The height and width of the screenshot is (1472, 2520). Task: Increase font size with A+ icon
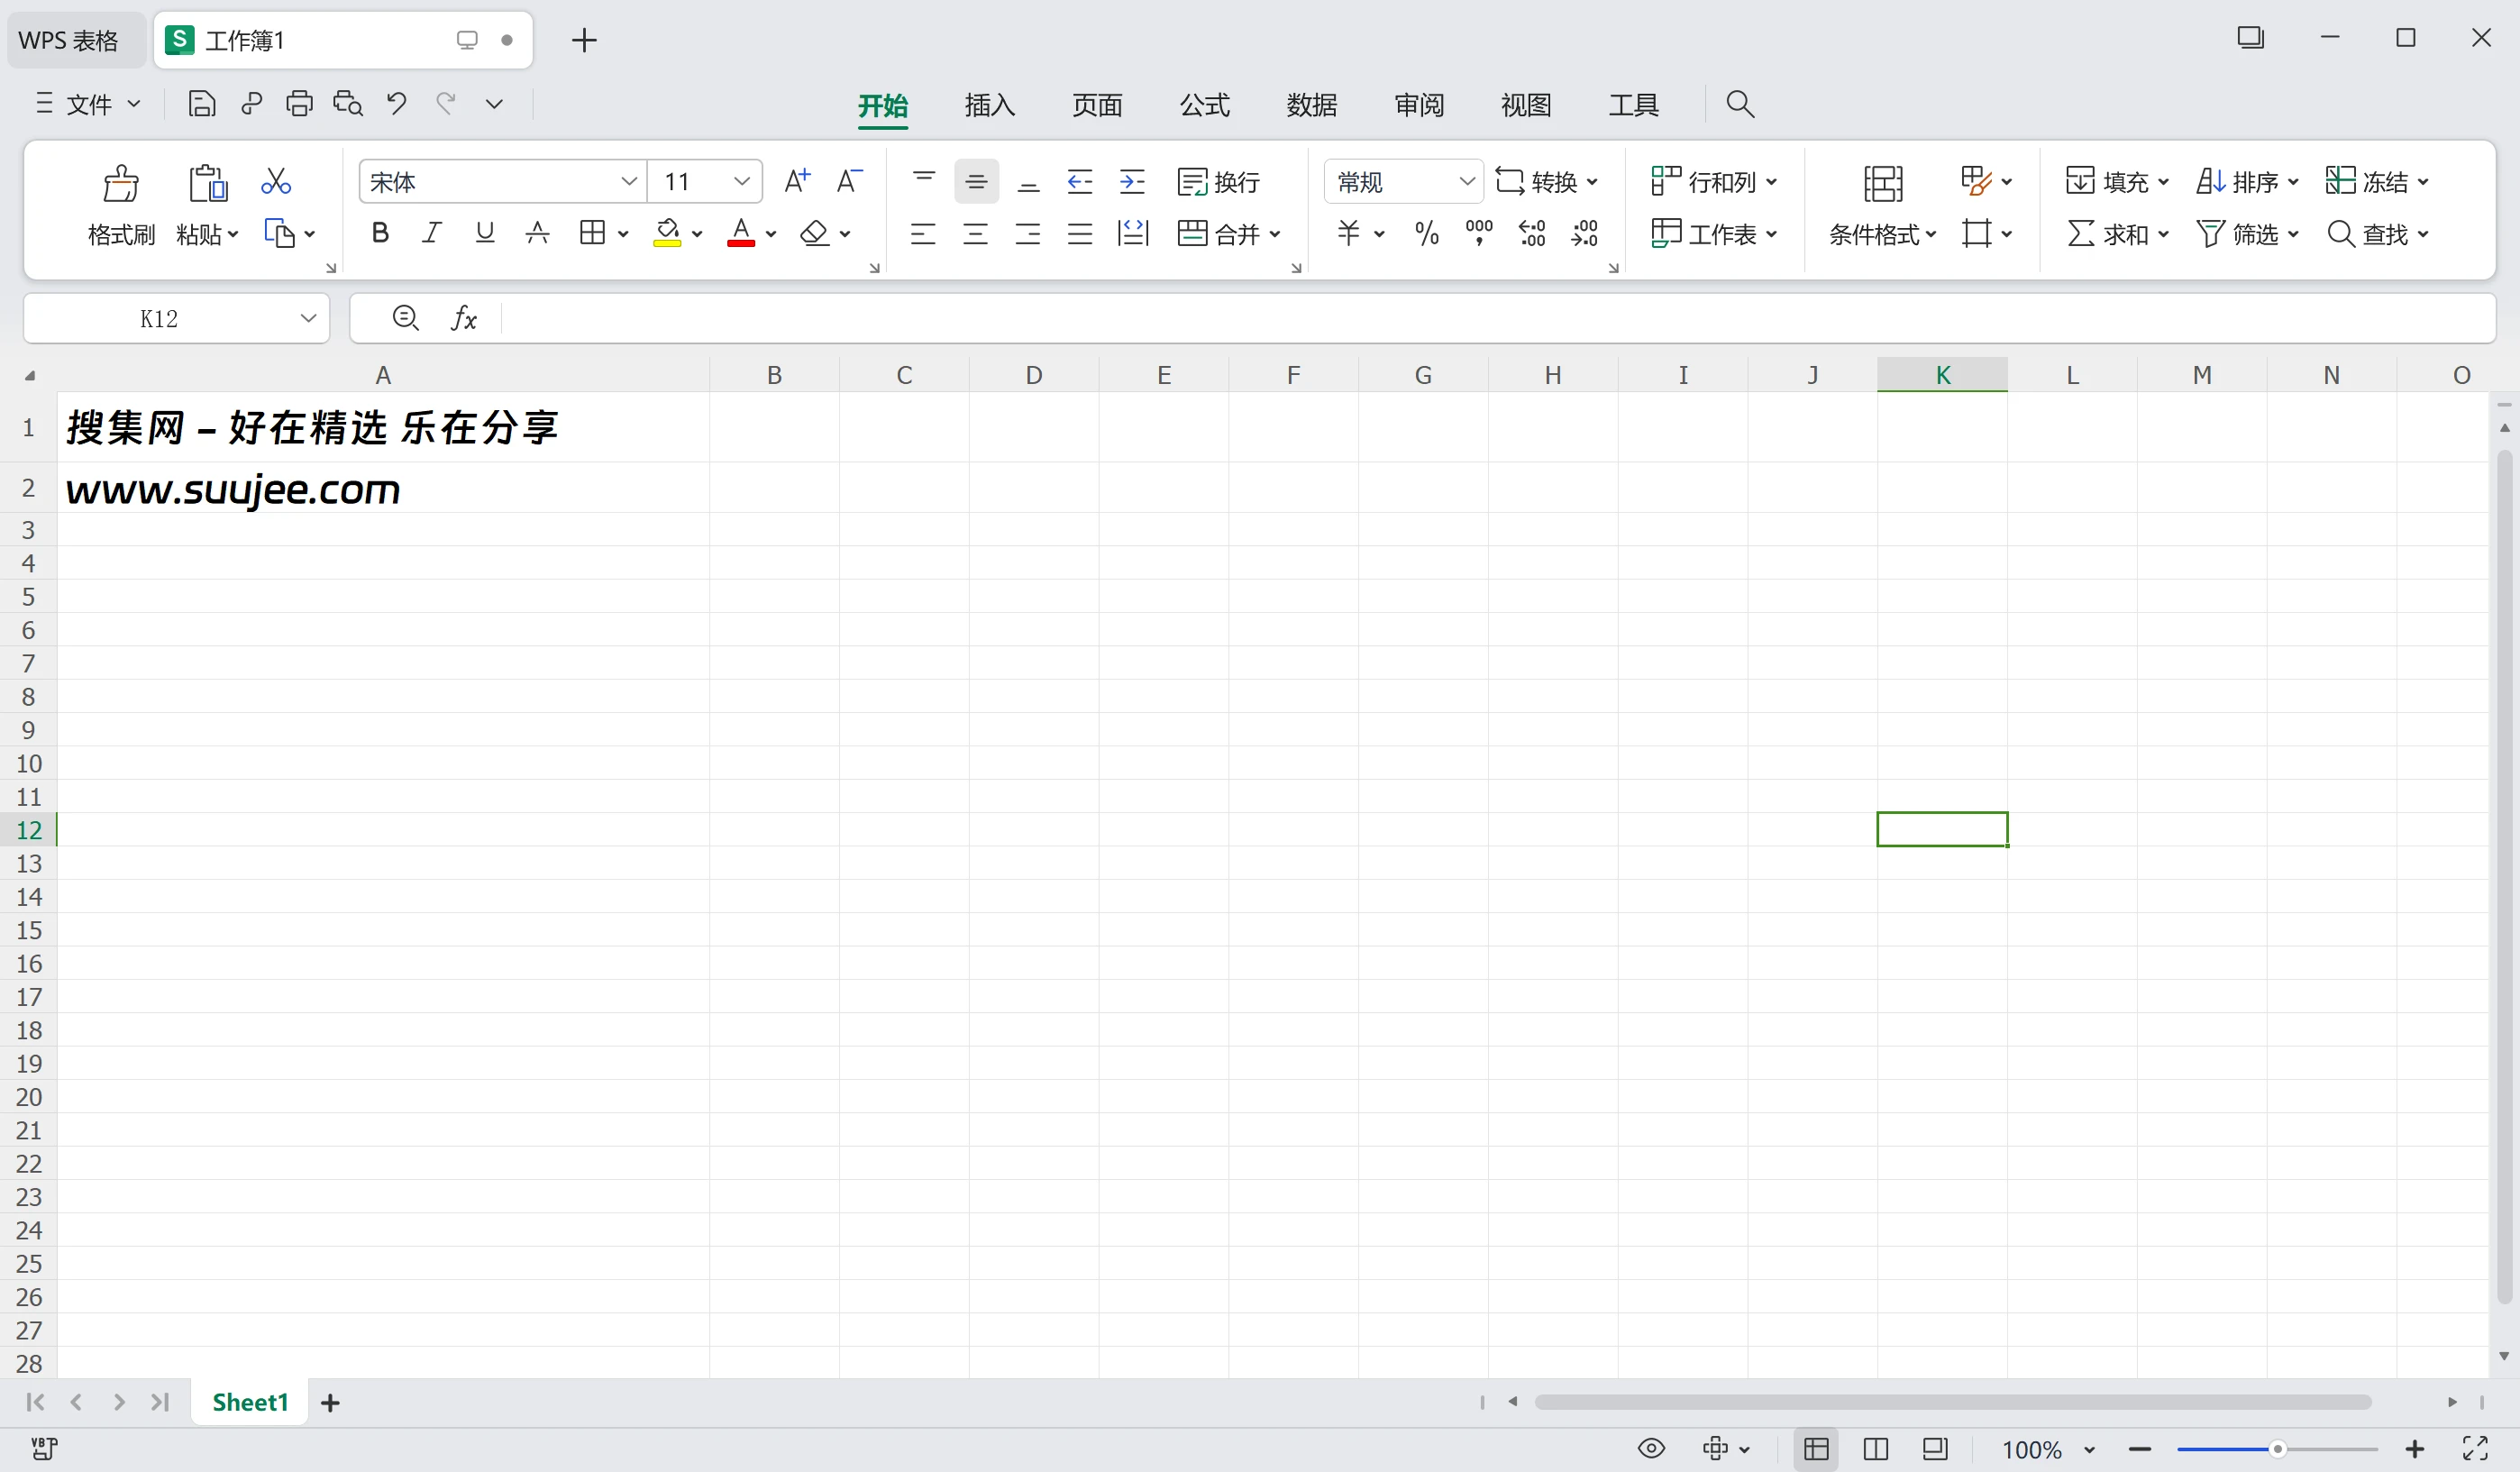point(797,181)
